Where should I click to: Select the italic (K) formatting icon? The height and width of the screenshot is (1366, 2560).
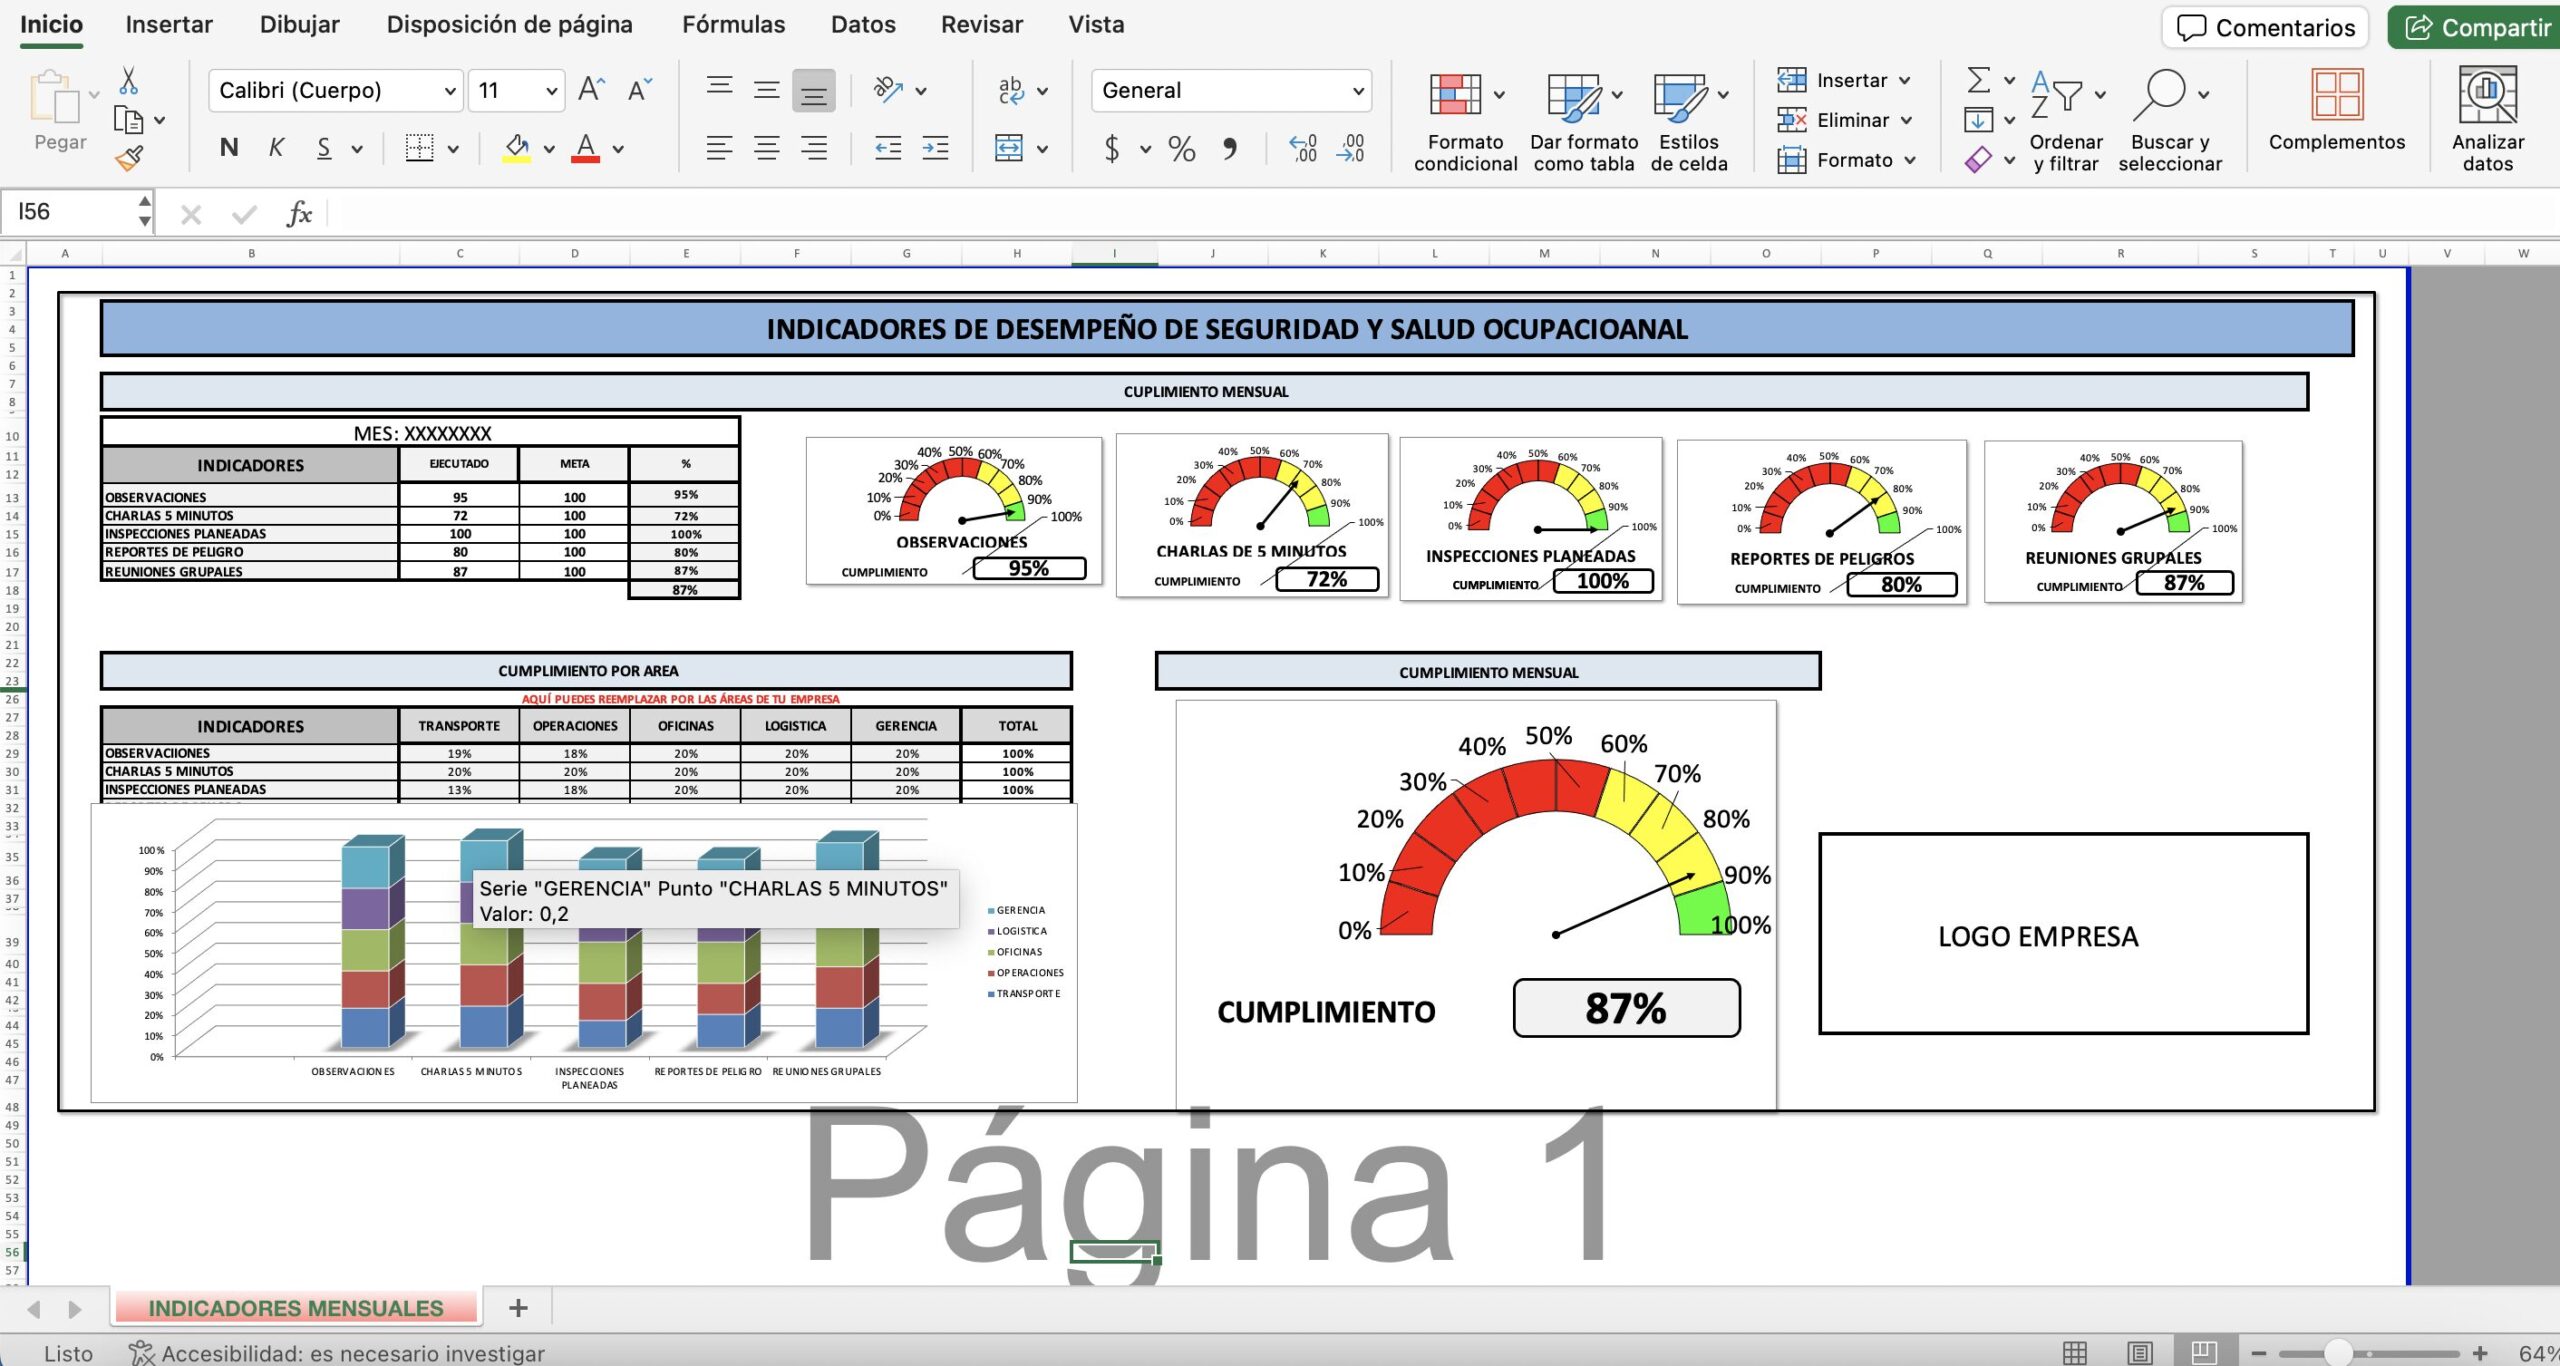[x=276, y=147]
